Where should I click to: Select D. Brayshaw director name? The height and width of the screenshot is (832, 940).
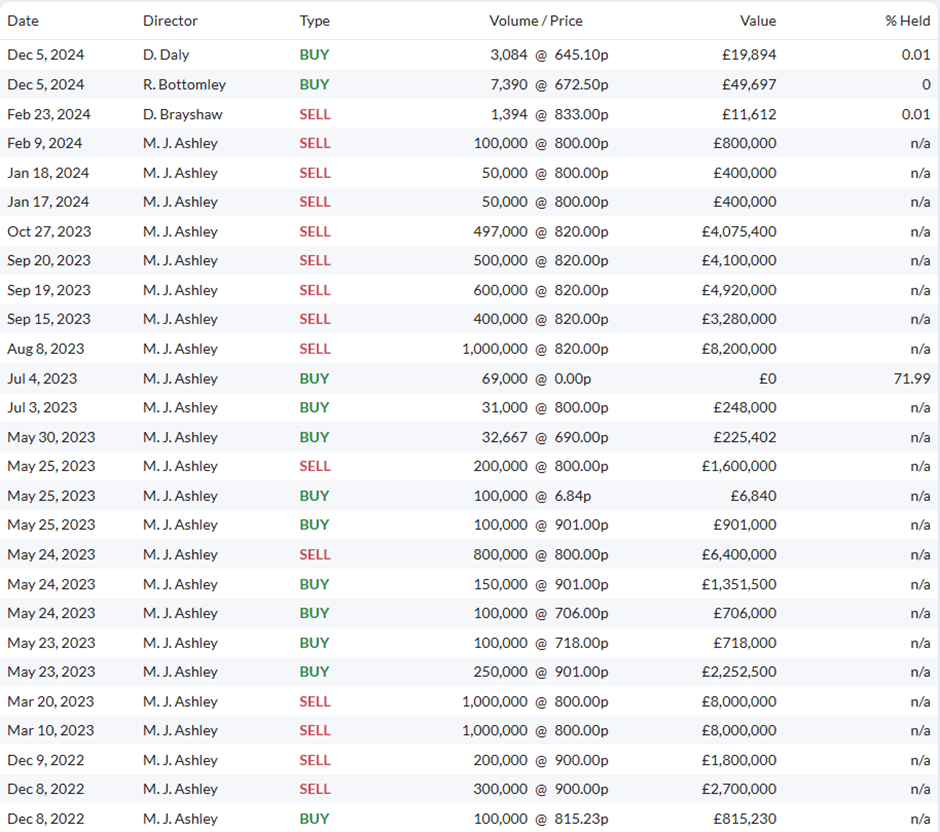pyautogui.click(x=182, y=114)
